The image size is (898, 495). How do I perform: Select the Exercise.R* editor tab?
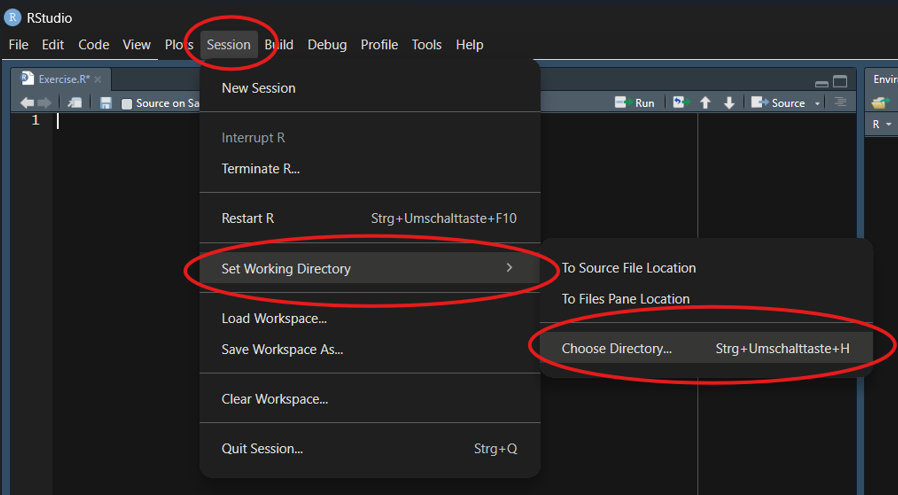tap(61, 79)
